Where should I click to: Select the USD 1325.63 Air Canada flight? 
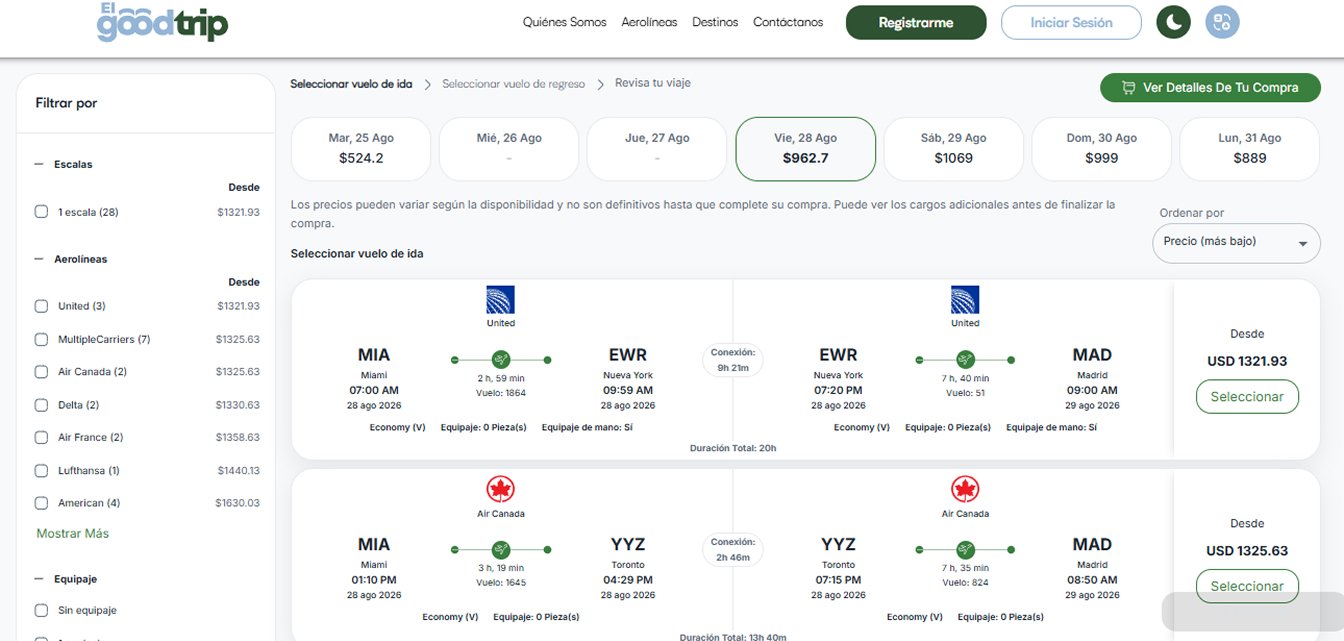coord(1247,586)
